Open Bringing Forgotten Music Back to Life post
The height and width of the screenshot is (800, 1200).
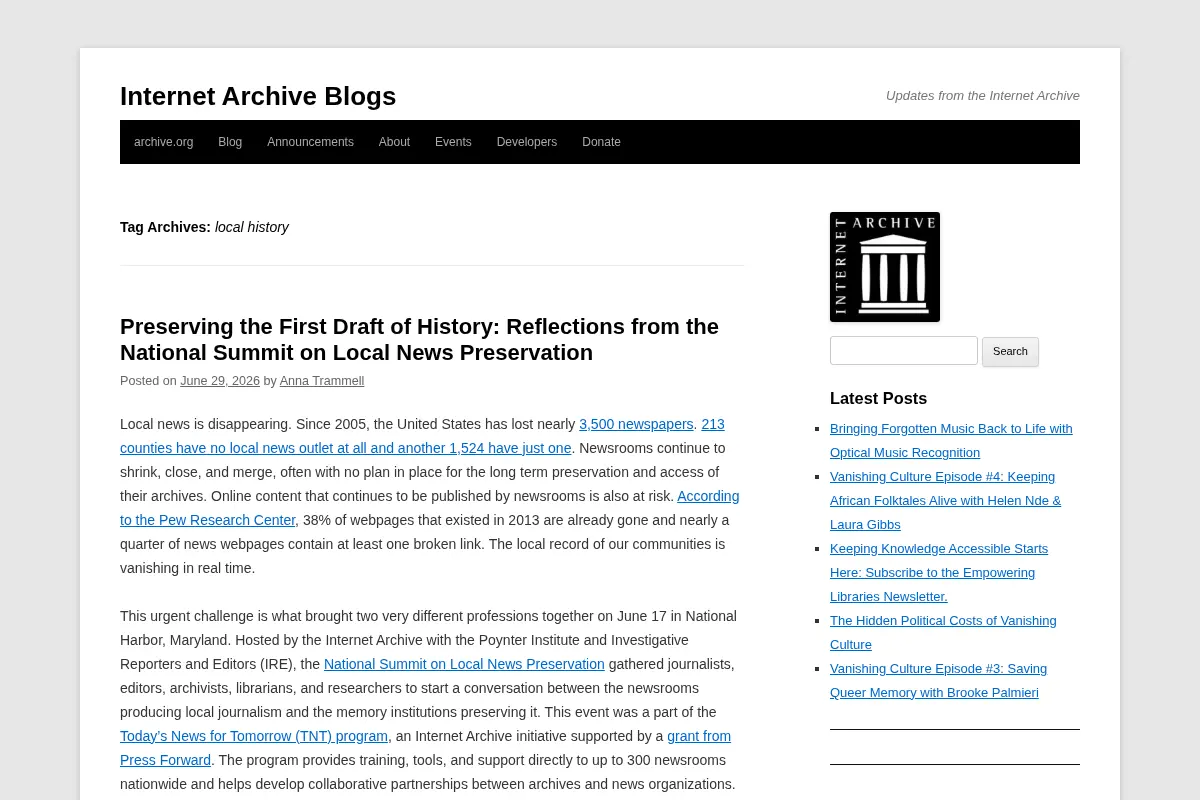pos(951,440)
